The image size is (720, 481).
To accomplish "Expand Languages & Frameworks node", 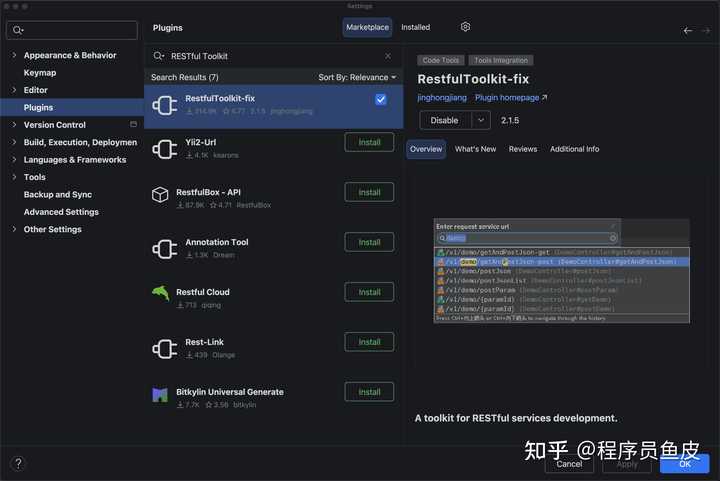I will click(x=14, y=160).
